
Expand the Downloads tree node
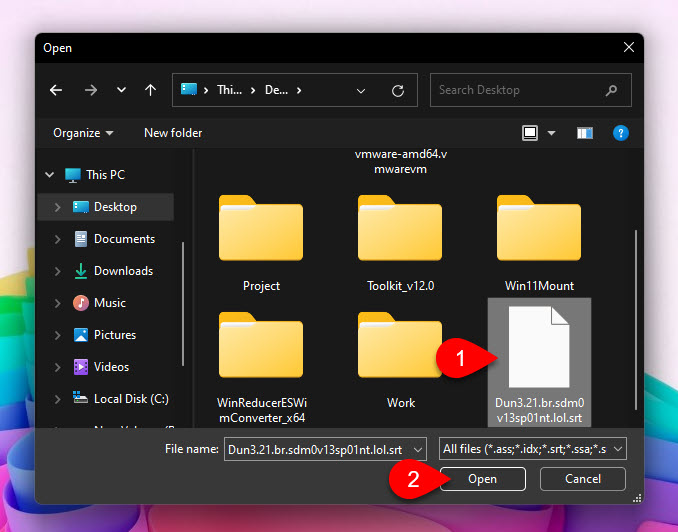(x=57, y=271)
